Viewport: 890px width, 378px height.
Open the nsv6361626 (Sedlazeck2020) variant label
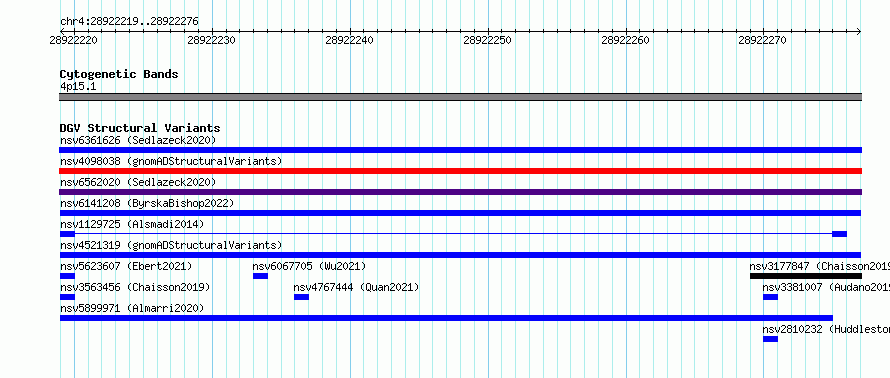click(138, 140)
